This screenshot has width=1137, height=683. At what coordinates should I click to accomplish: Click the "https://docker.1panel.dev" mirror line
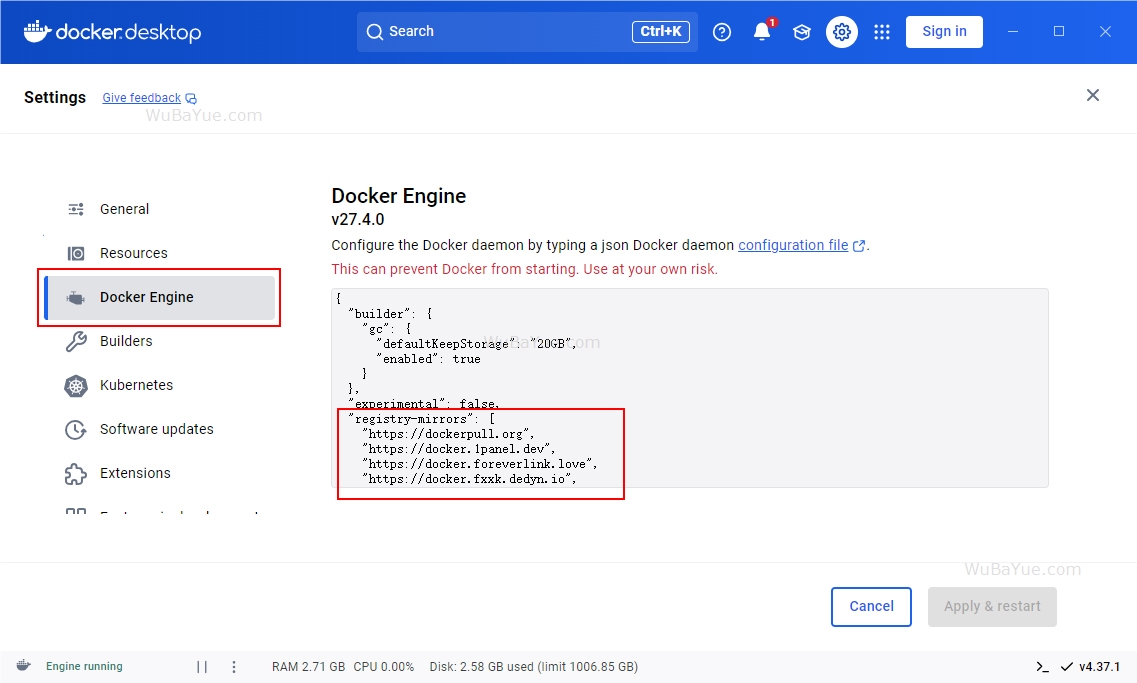(x=458, y=450)
